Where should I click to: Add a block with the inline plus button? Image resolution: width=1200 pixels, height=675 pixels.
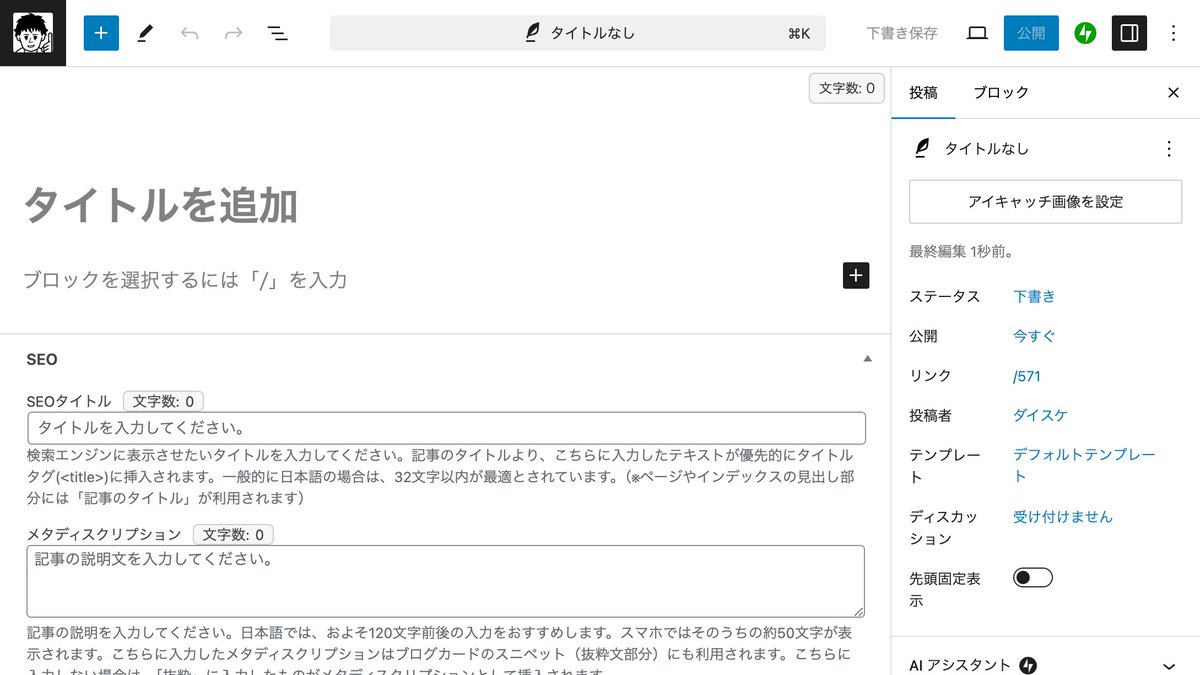click(x=855, y=275)
